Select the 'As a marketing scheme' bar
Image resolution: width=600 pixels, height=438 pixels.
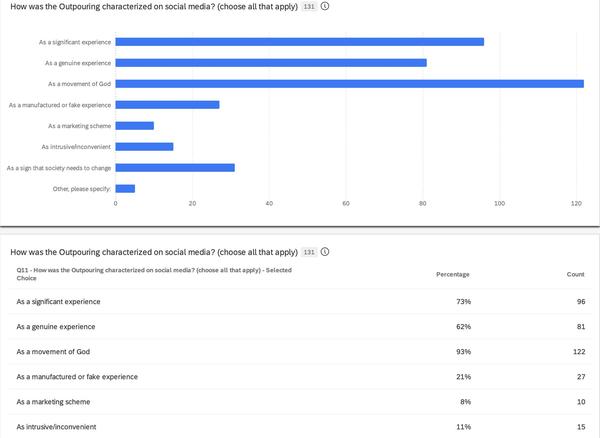pyautogui.click(x=135, y=125)
